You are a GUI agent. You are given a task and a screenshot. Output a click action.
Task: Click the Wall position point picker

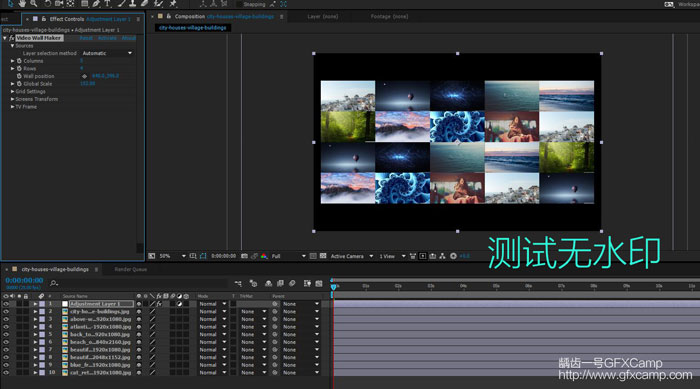(x=84, y=76)
